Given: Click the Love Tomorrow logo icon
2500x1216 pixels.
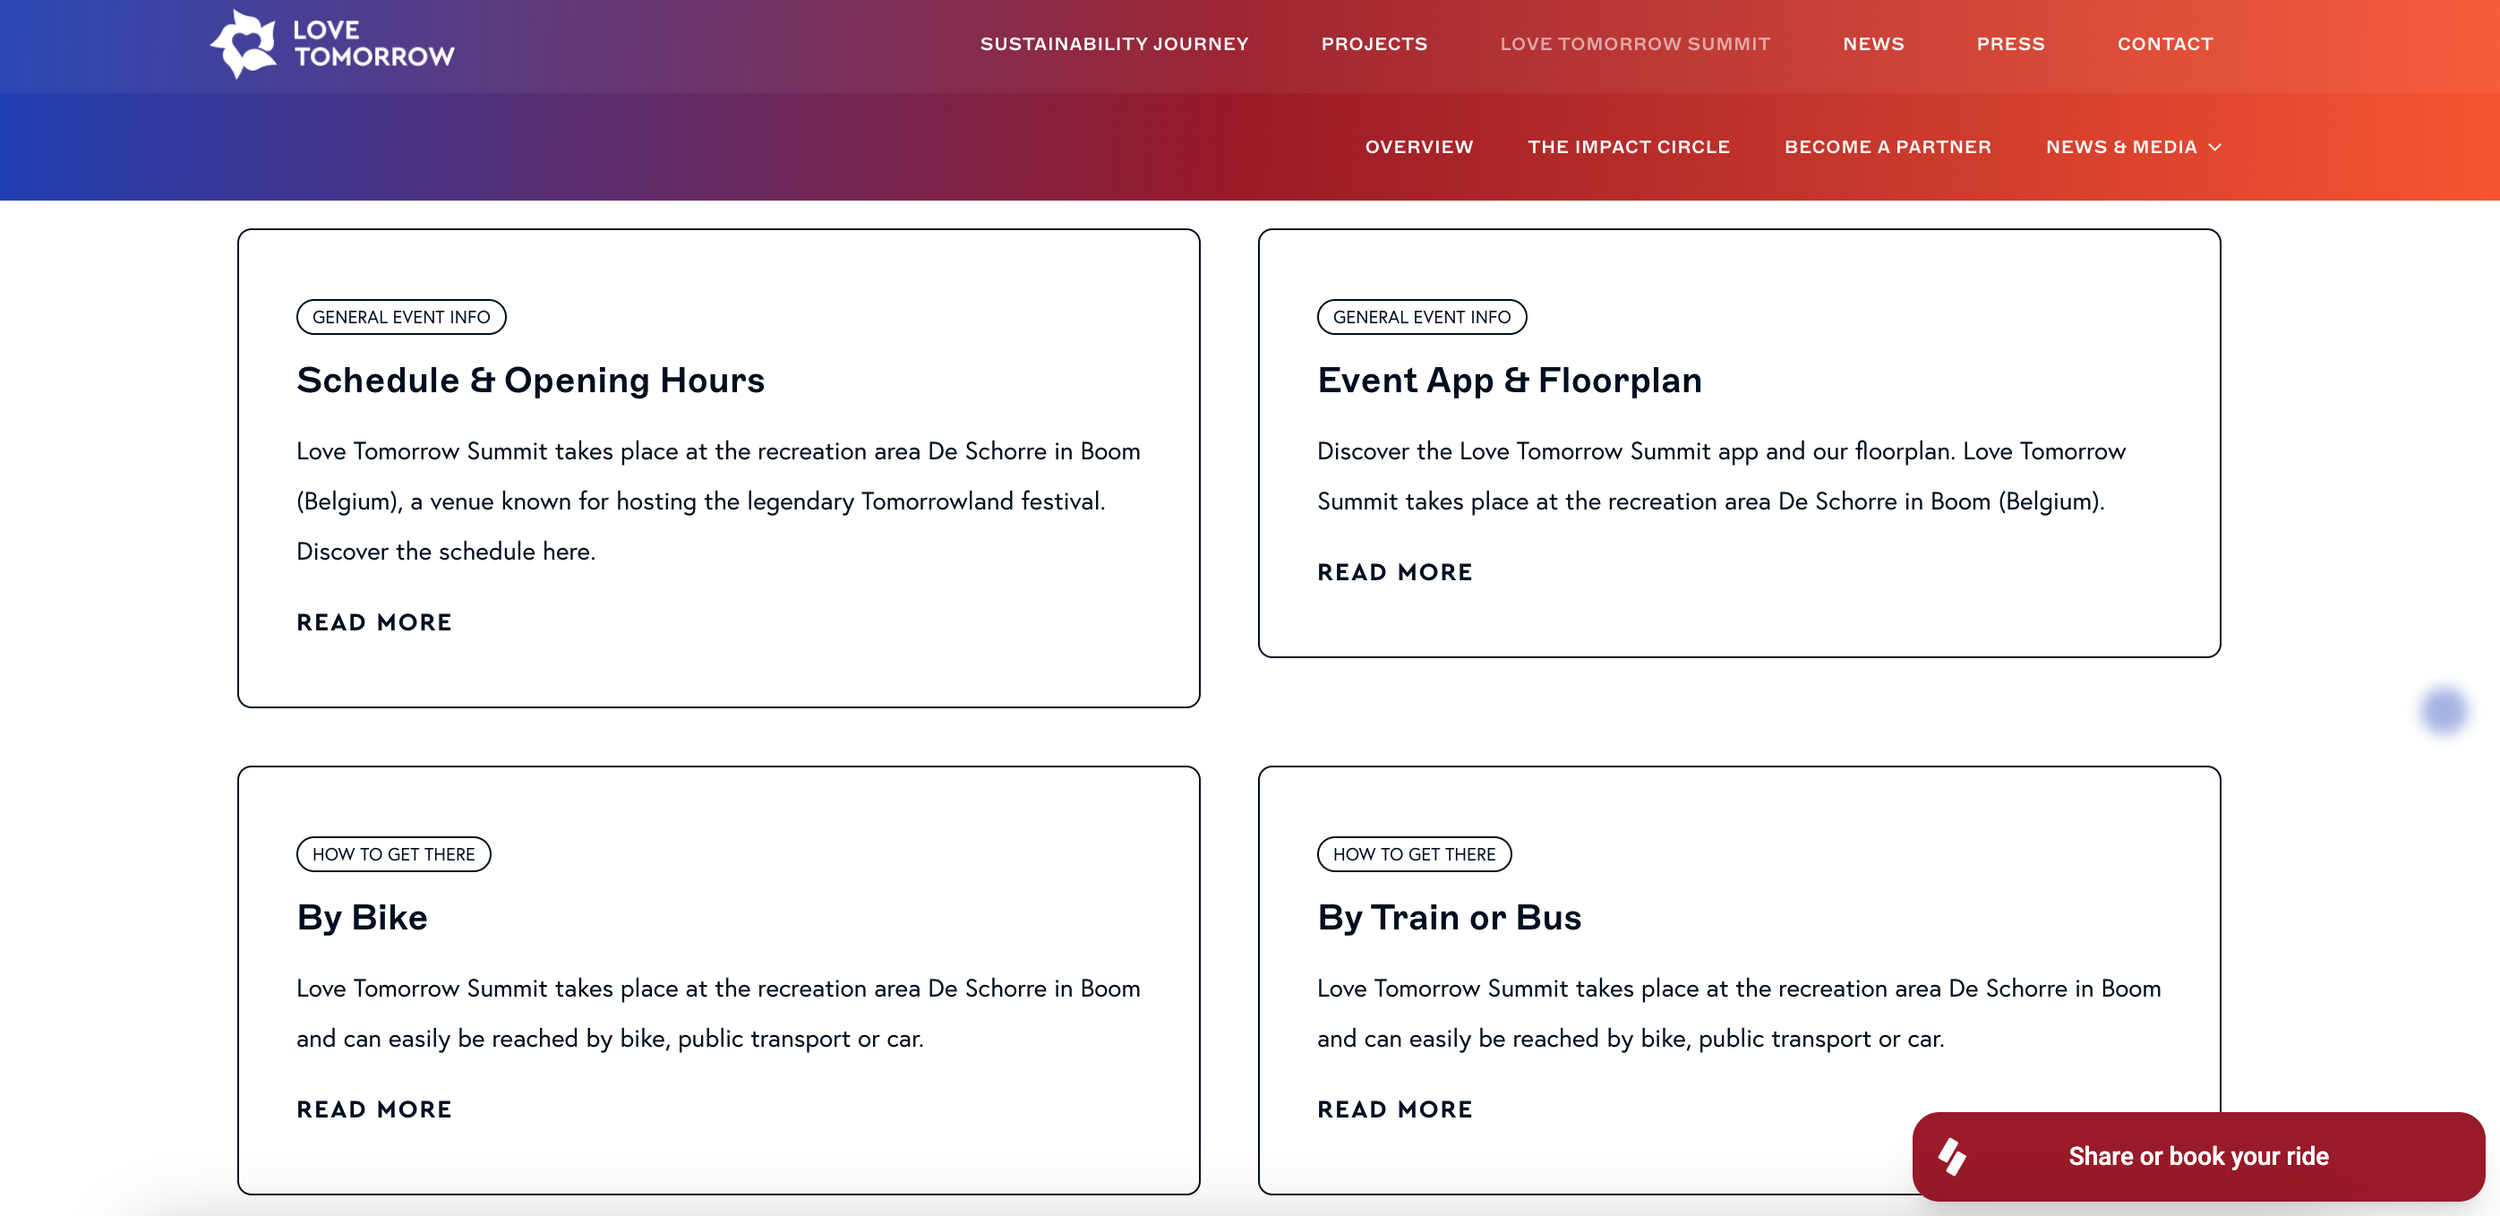Looking at the screenshot, I should pyautogui.click(x=243, y=44).
